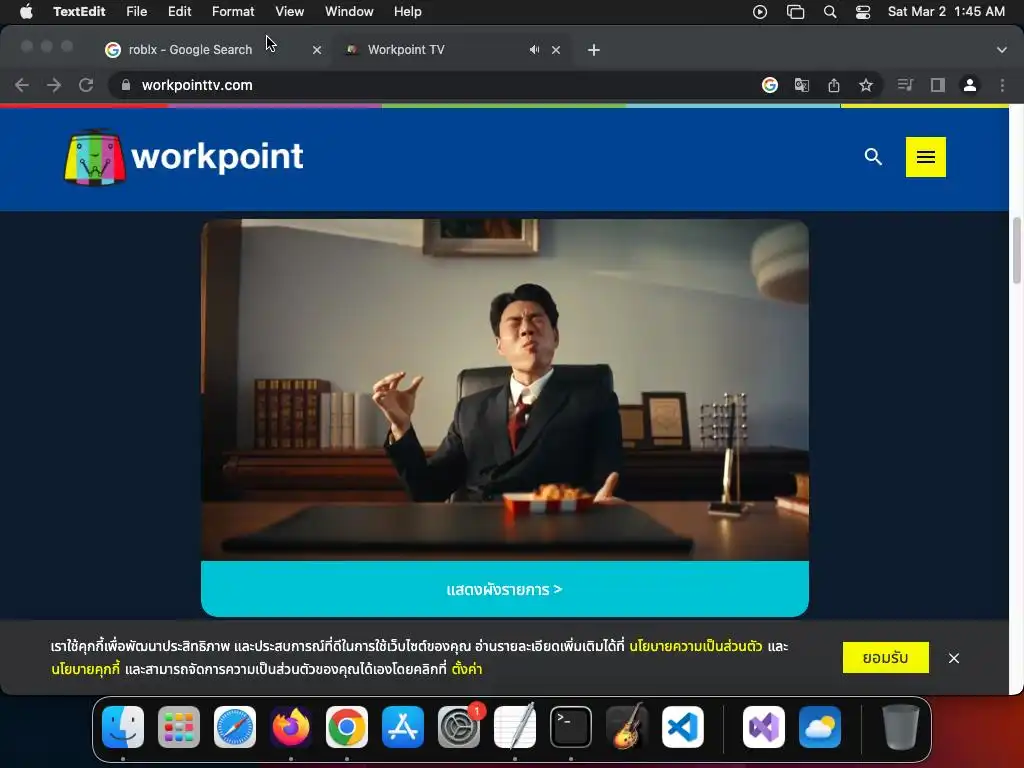This screenshot has width=1024, height=768.
Task: Open the File menu
Action: pos(136,12)
